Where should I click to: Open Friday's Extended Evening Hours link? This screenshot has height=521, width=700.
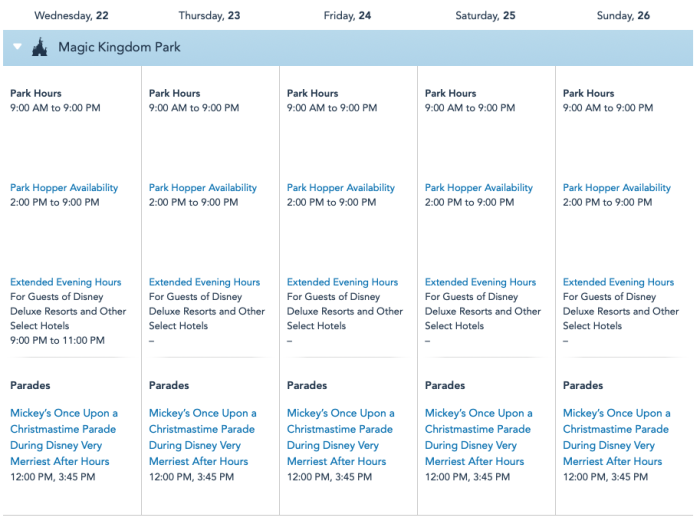tap(342, 282)
